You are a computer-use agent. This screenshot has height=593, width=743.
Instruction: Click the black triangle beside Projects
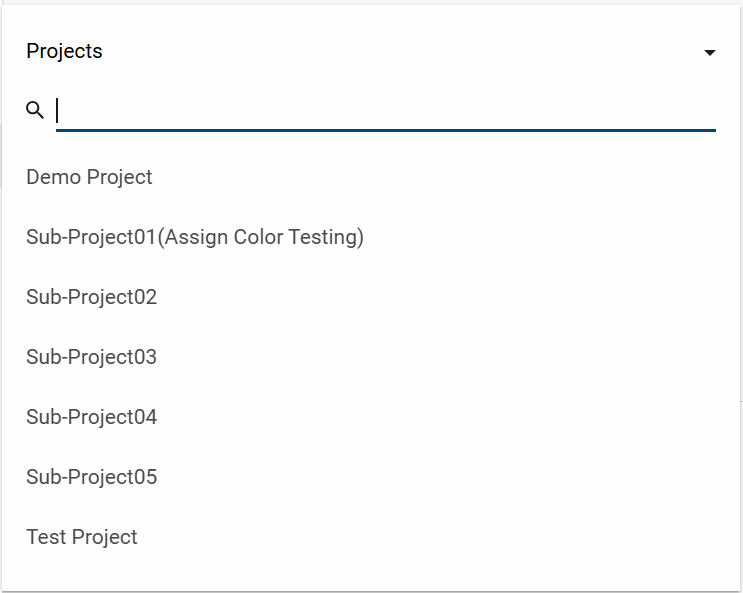[710, 52]
